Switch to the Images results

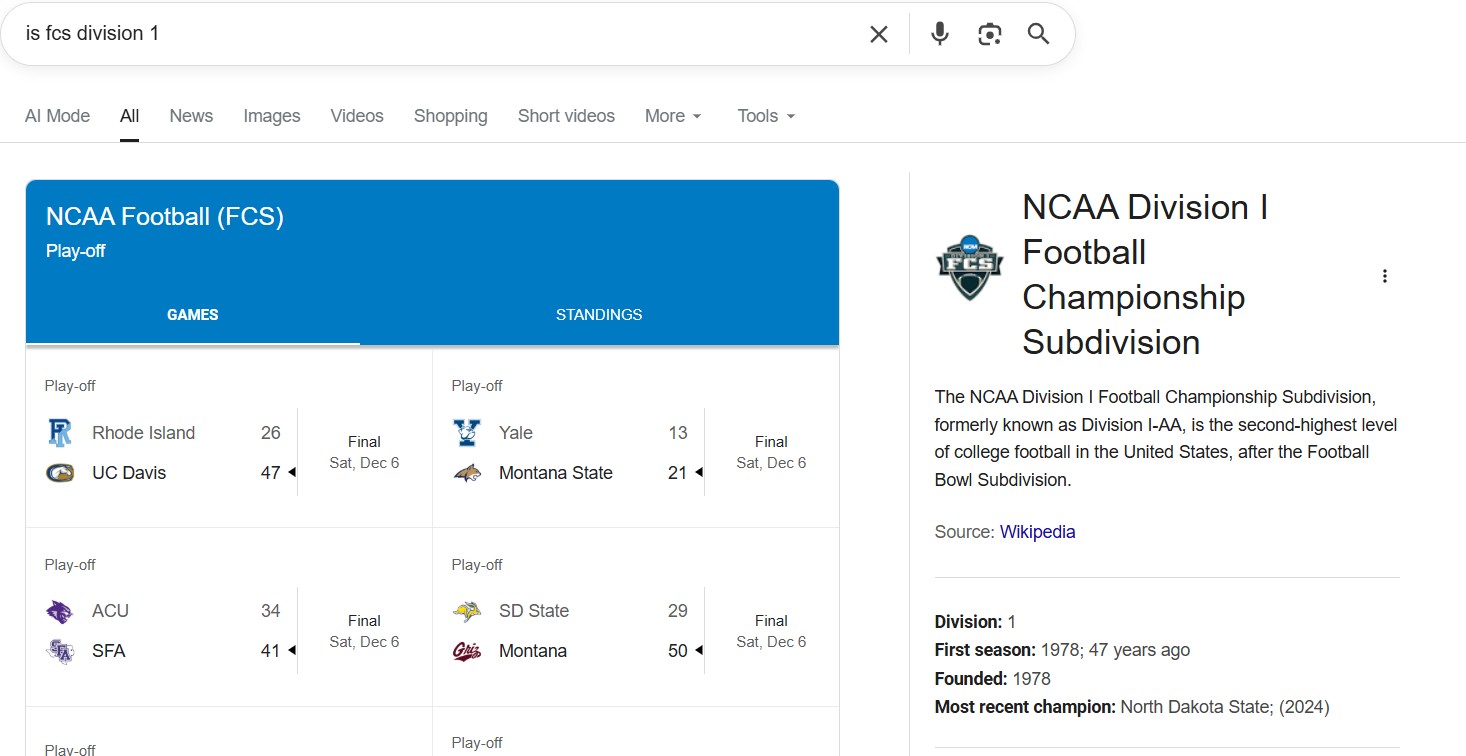pyautogui.click(x=271, y=116)
